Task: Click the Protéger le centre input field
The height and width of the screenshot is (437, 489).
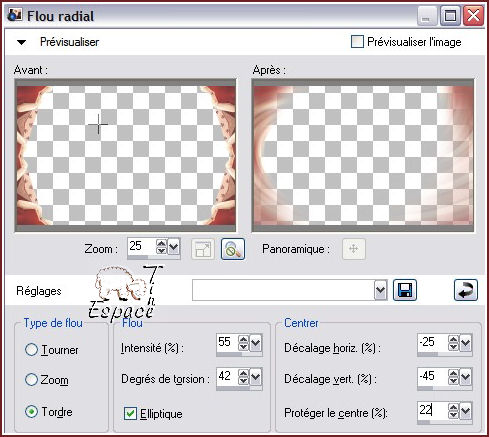Action: (x=432, y=410)
